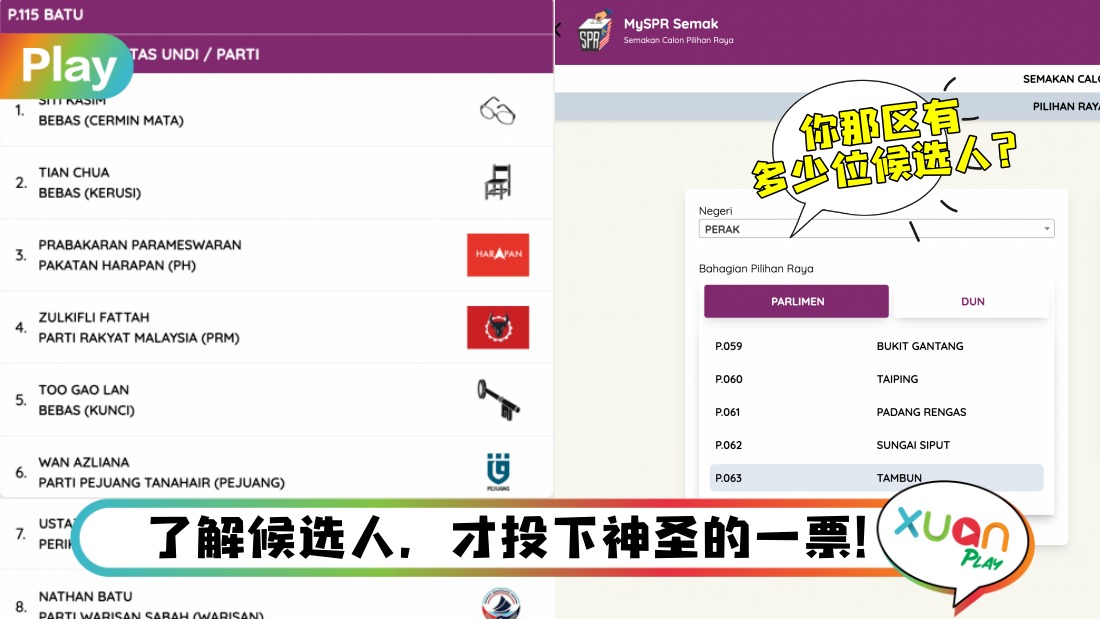Screen dimensions: 1100x619
Task: Select the PARLIMEN tab
Action: click(x=796, y=301)
